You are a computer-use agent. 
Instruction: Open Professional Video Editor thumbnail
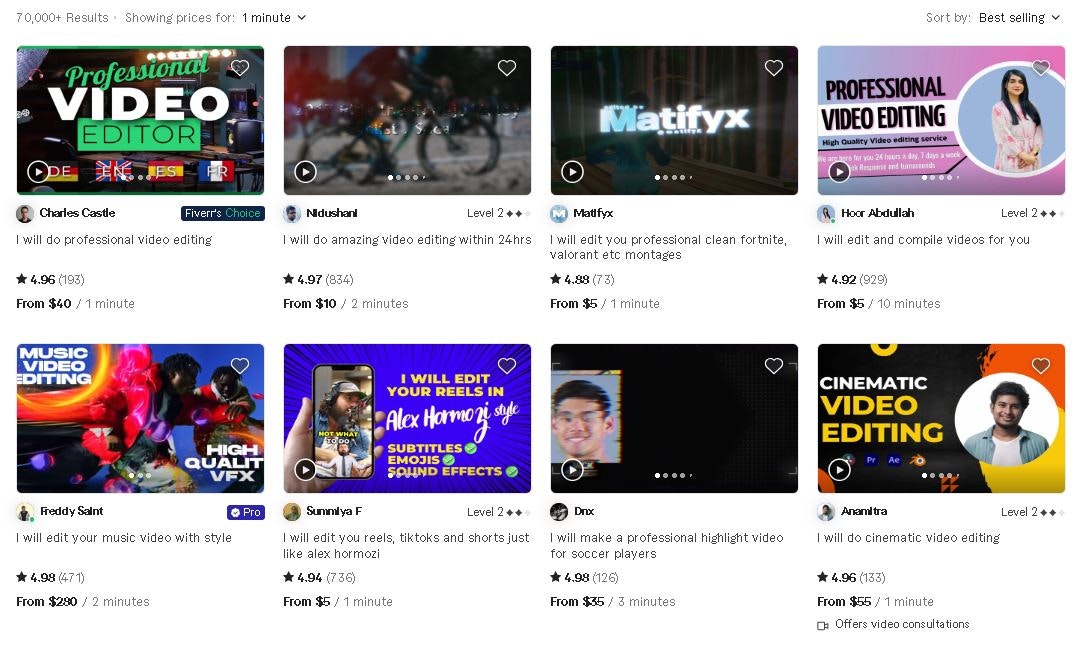pos(140,120)
